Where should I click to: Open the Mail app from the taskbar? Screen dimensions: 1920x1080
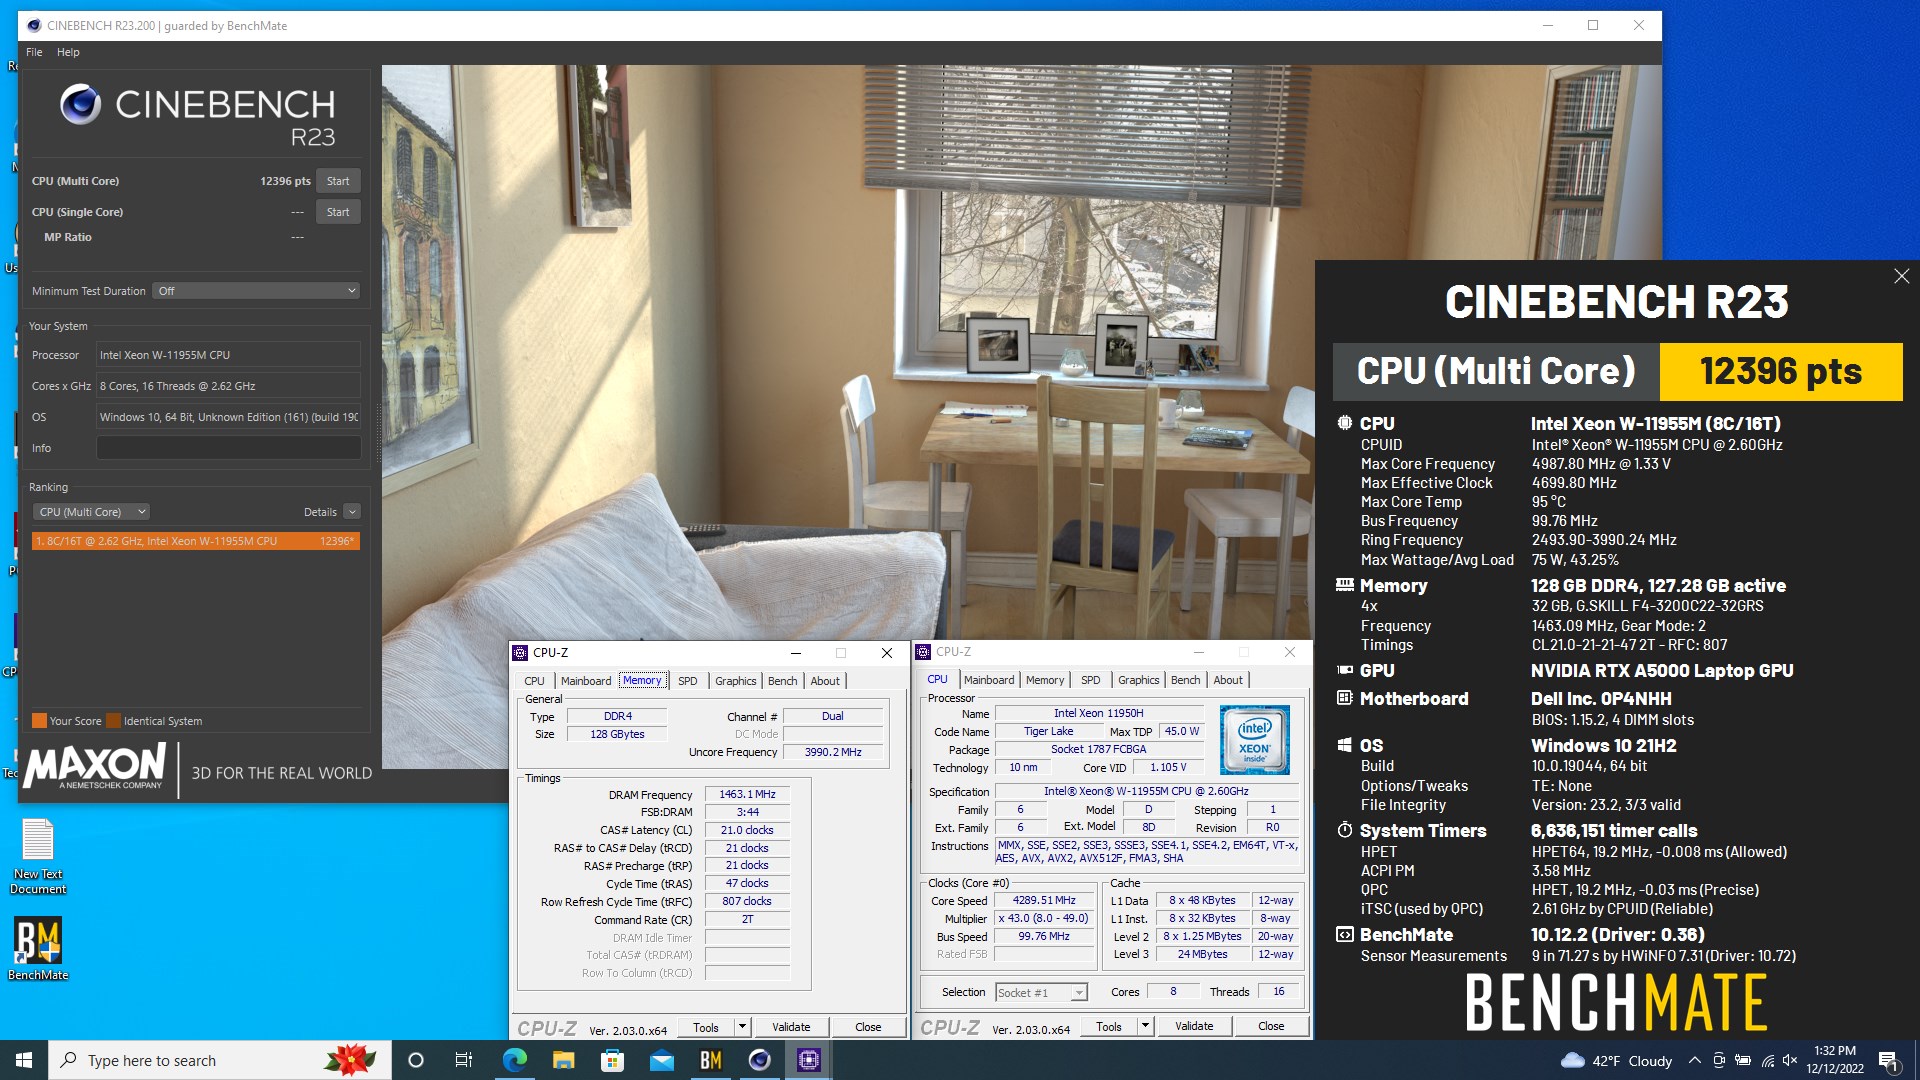click(661, 1060)
